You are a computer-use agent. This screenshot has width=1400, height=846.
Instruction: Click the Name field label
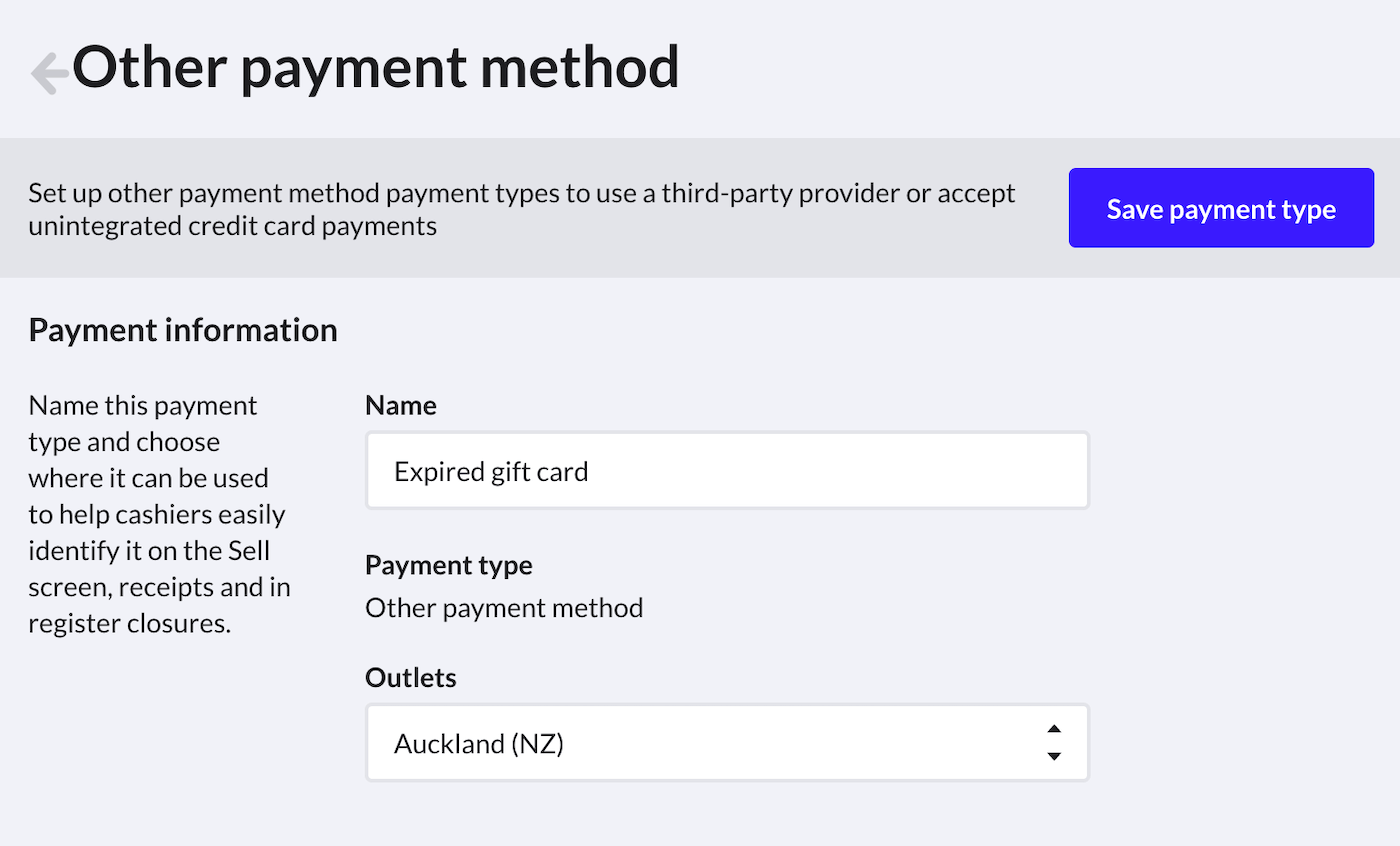click(400, 405)
